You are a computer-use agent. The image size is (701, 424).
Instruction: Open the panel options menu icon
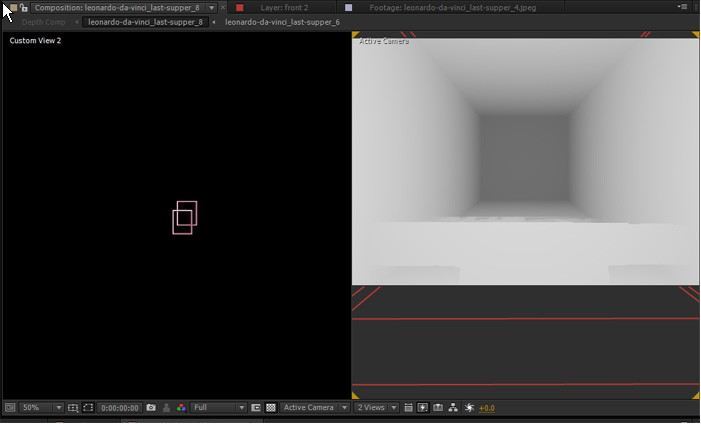point(683,7)
